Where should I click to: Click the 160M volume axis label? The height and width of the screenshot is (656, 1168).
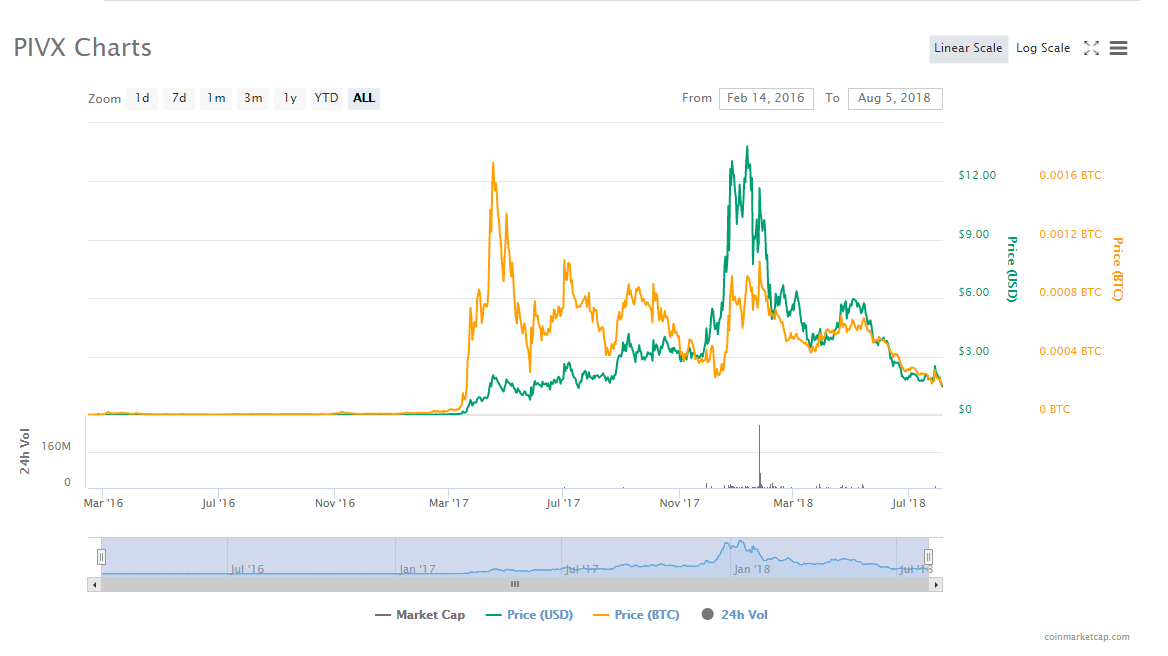point(56,447)
